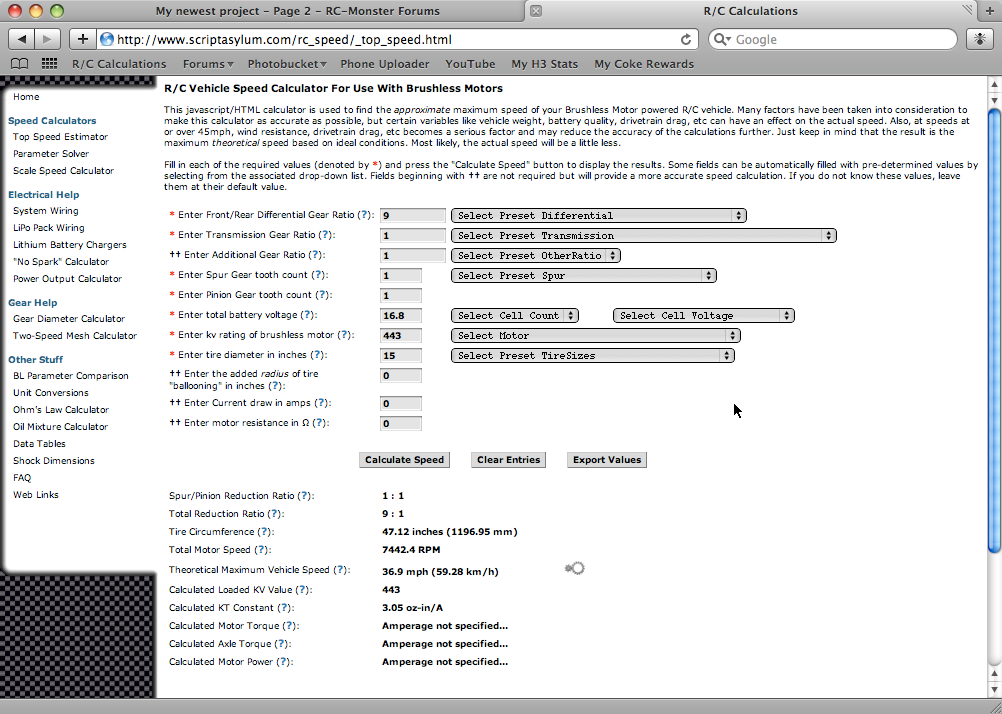Image resolution: width=1002 pixels, height=714 pixels.
Task: Open the Forums bookmarks bar menu
Action: point(207,64)
